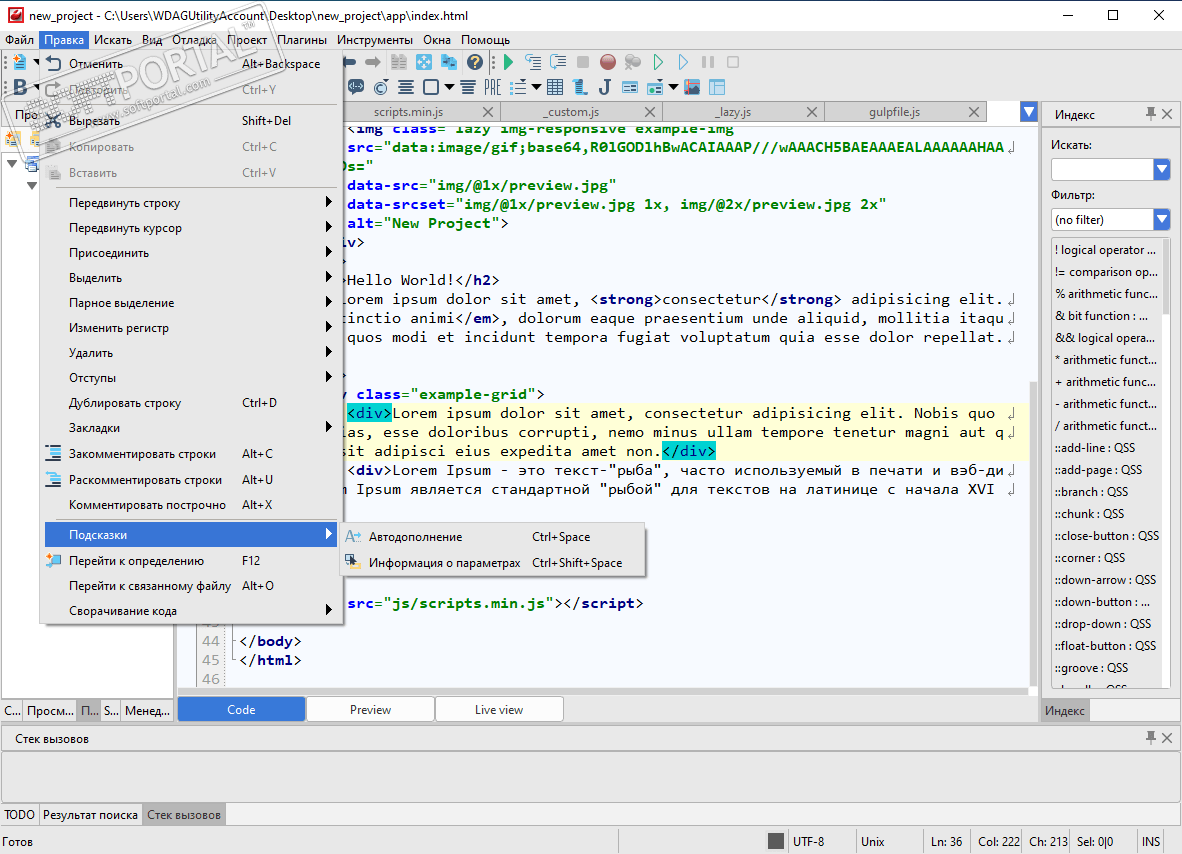
Task: Switch to the Live view button
Action: (x=498, y=709)
